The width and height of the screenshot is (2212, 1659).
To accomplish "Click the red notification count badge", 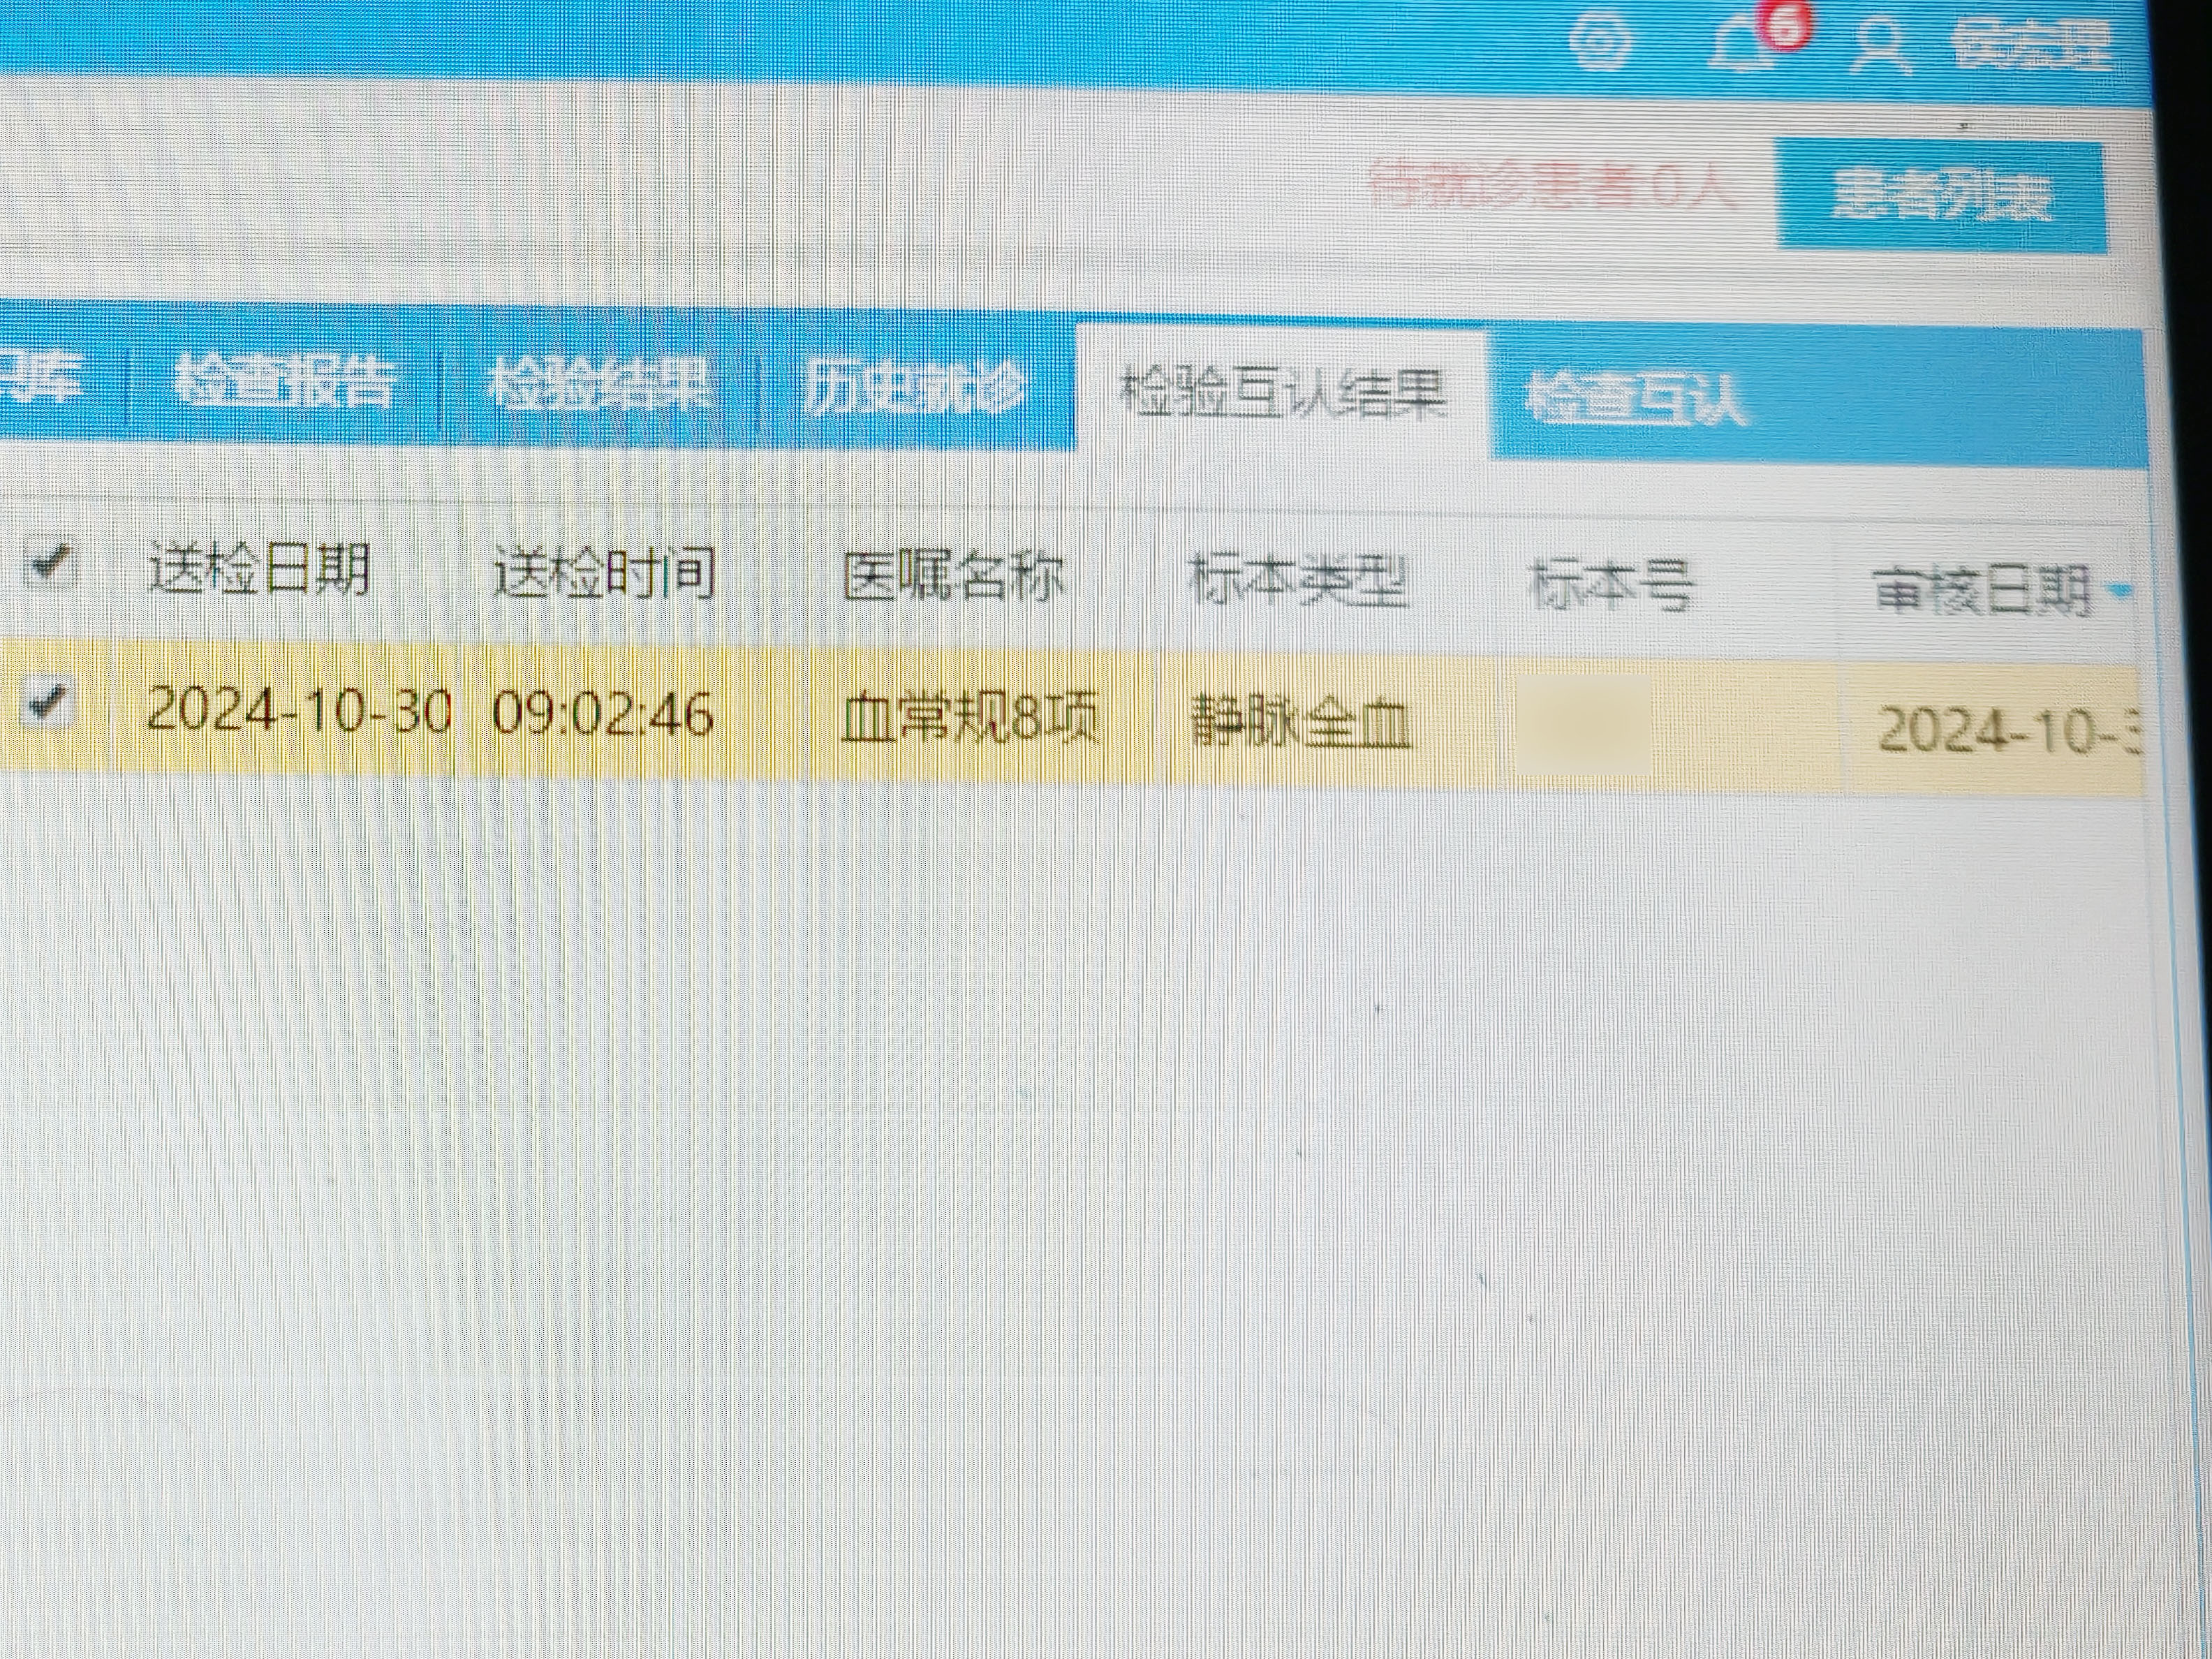I will coord(1784,28).
